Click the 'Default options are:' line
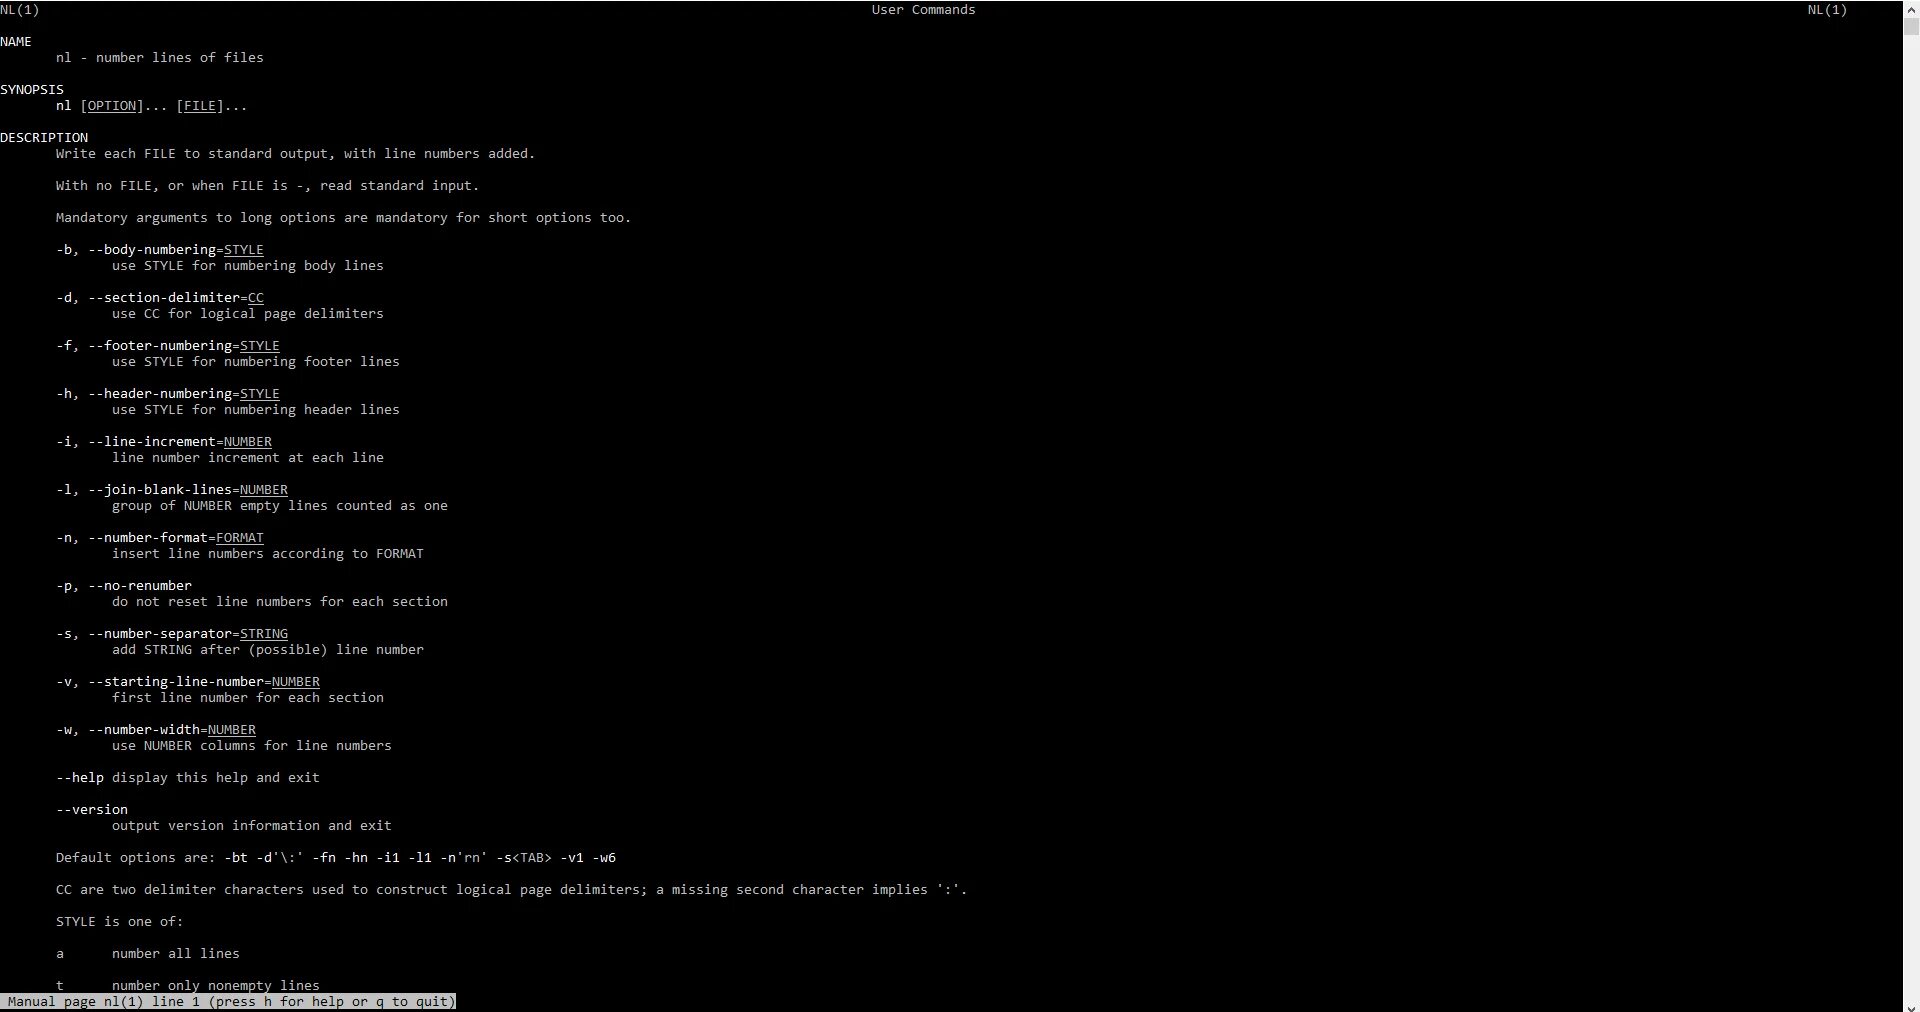This screenshot has width=1920, height=1012. click(x=336, y=857)
